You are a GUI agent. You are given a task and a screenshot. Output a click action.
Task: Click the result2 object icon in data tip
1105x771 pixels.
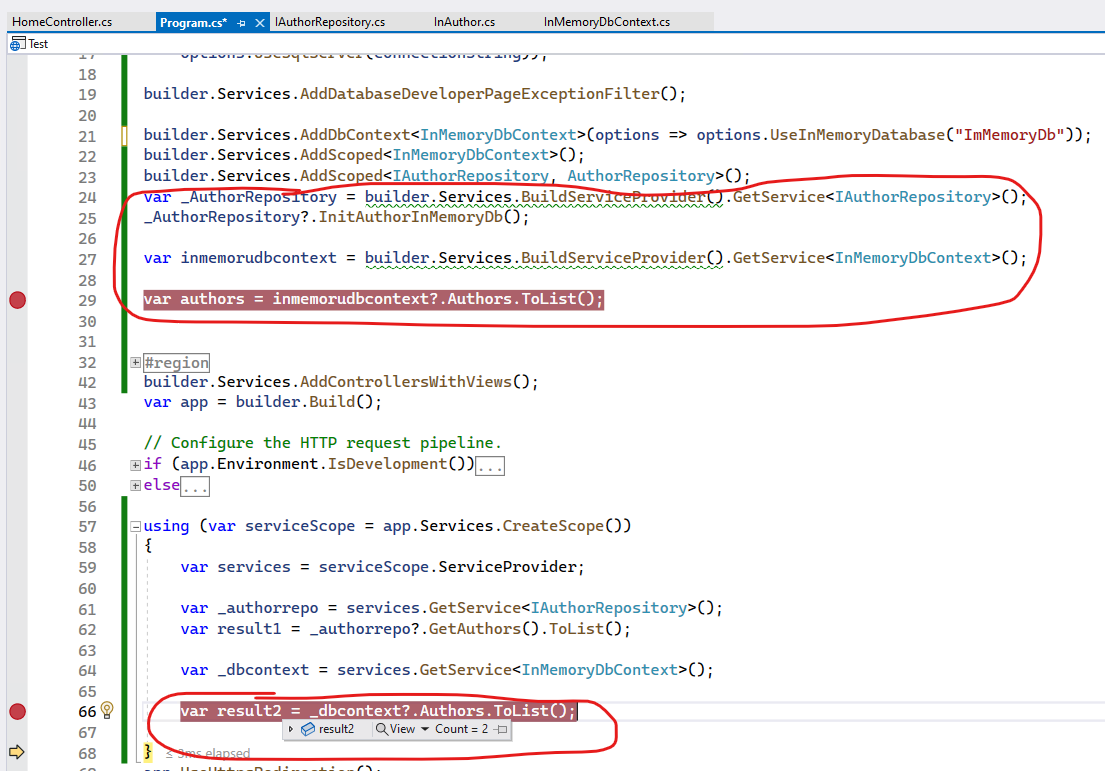coord(308,729)
